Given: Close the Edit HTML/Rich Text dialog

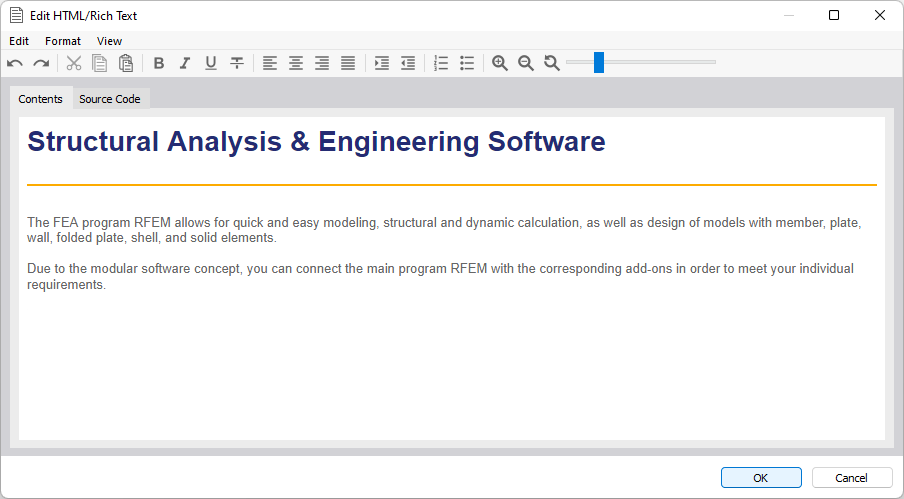Looking at the screenshot, I should pyautogui.click(x=880, y=15).
